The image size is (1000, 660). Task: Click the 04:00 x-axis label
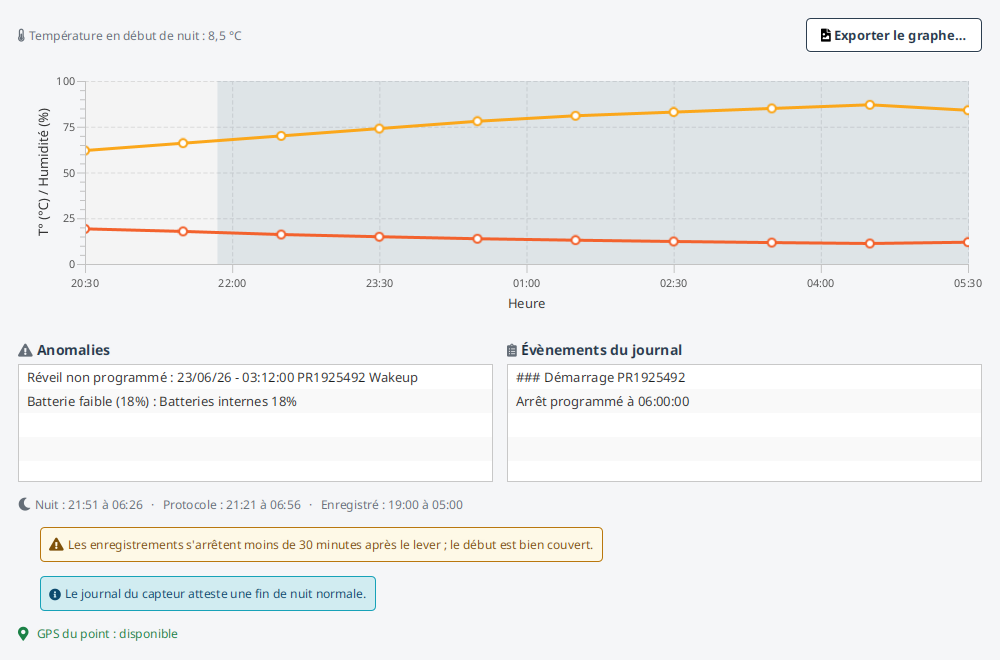(x=820, y=283)
